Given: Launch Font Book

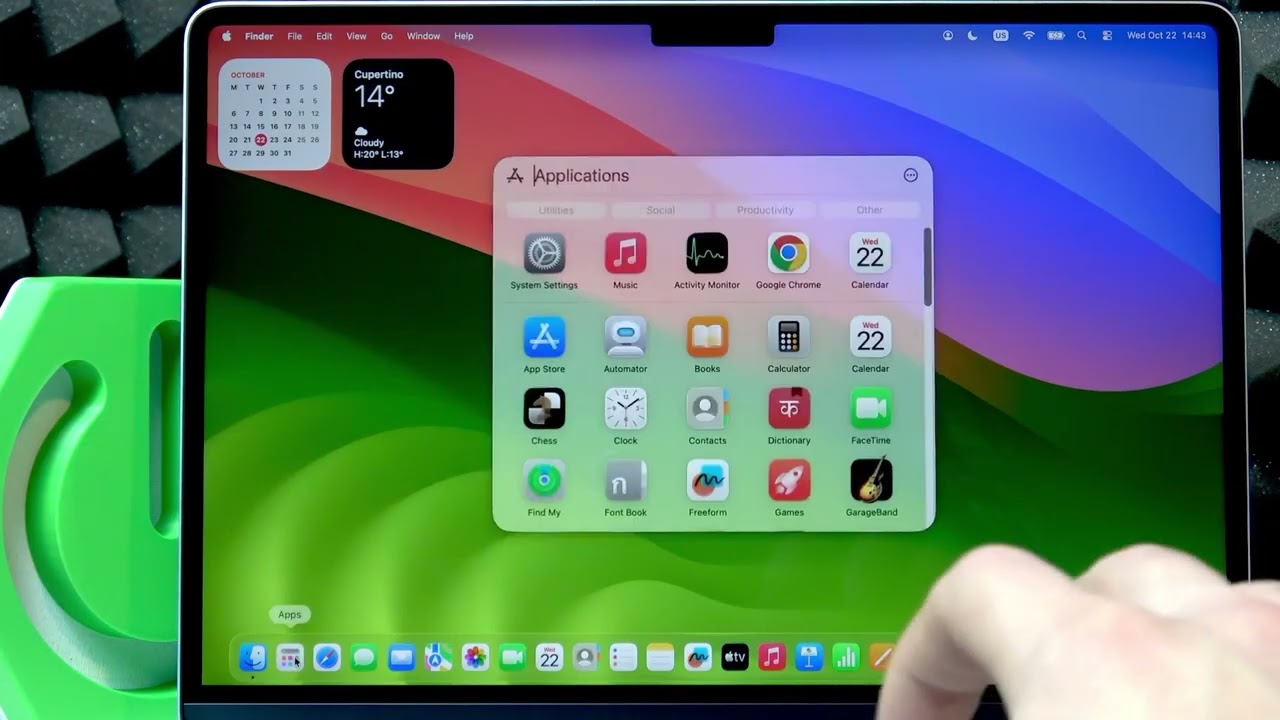Looking at the screenshot, I should 625,481.
